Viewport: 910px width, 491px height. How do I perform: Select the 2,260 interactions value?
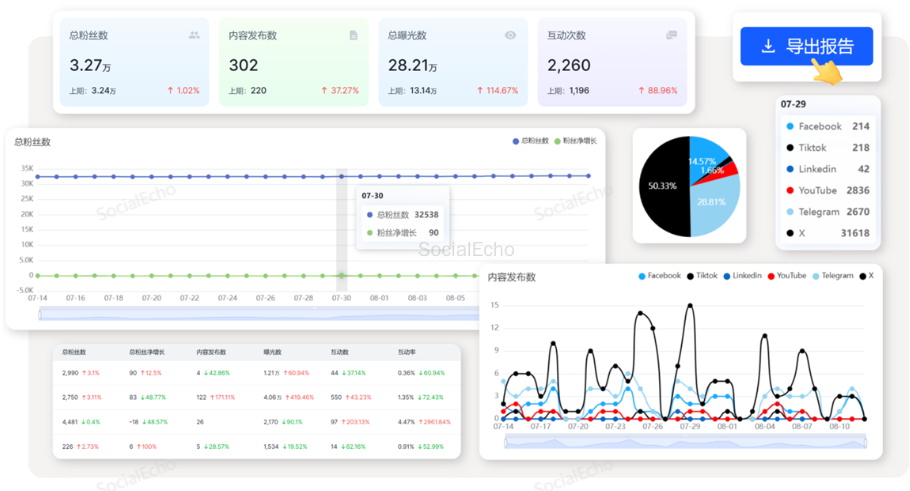569,65
